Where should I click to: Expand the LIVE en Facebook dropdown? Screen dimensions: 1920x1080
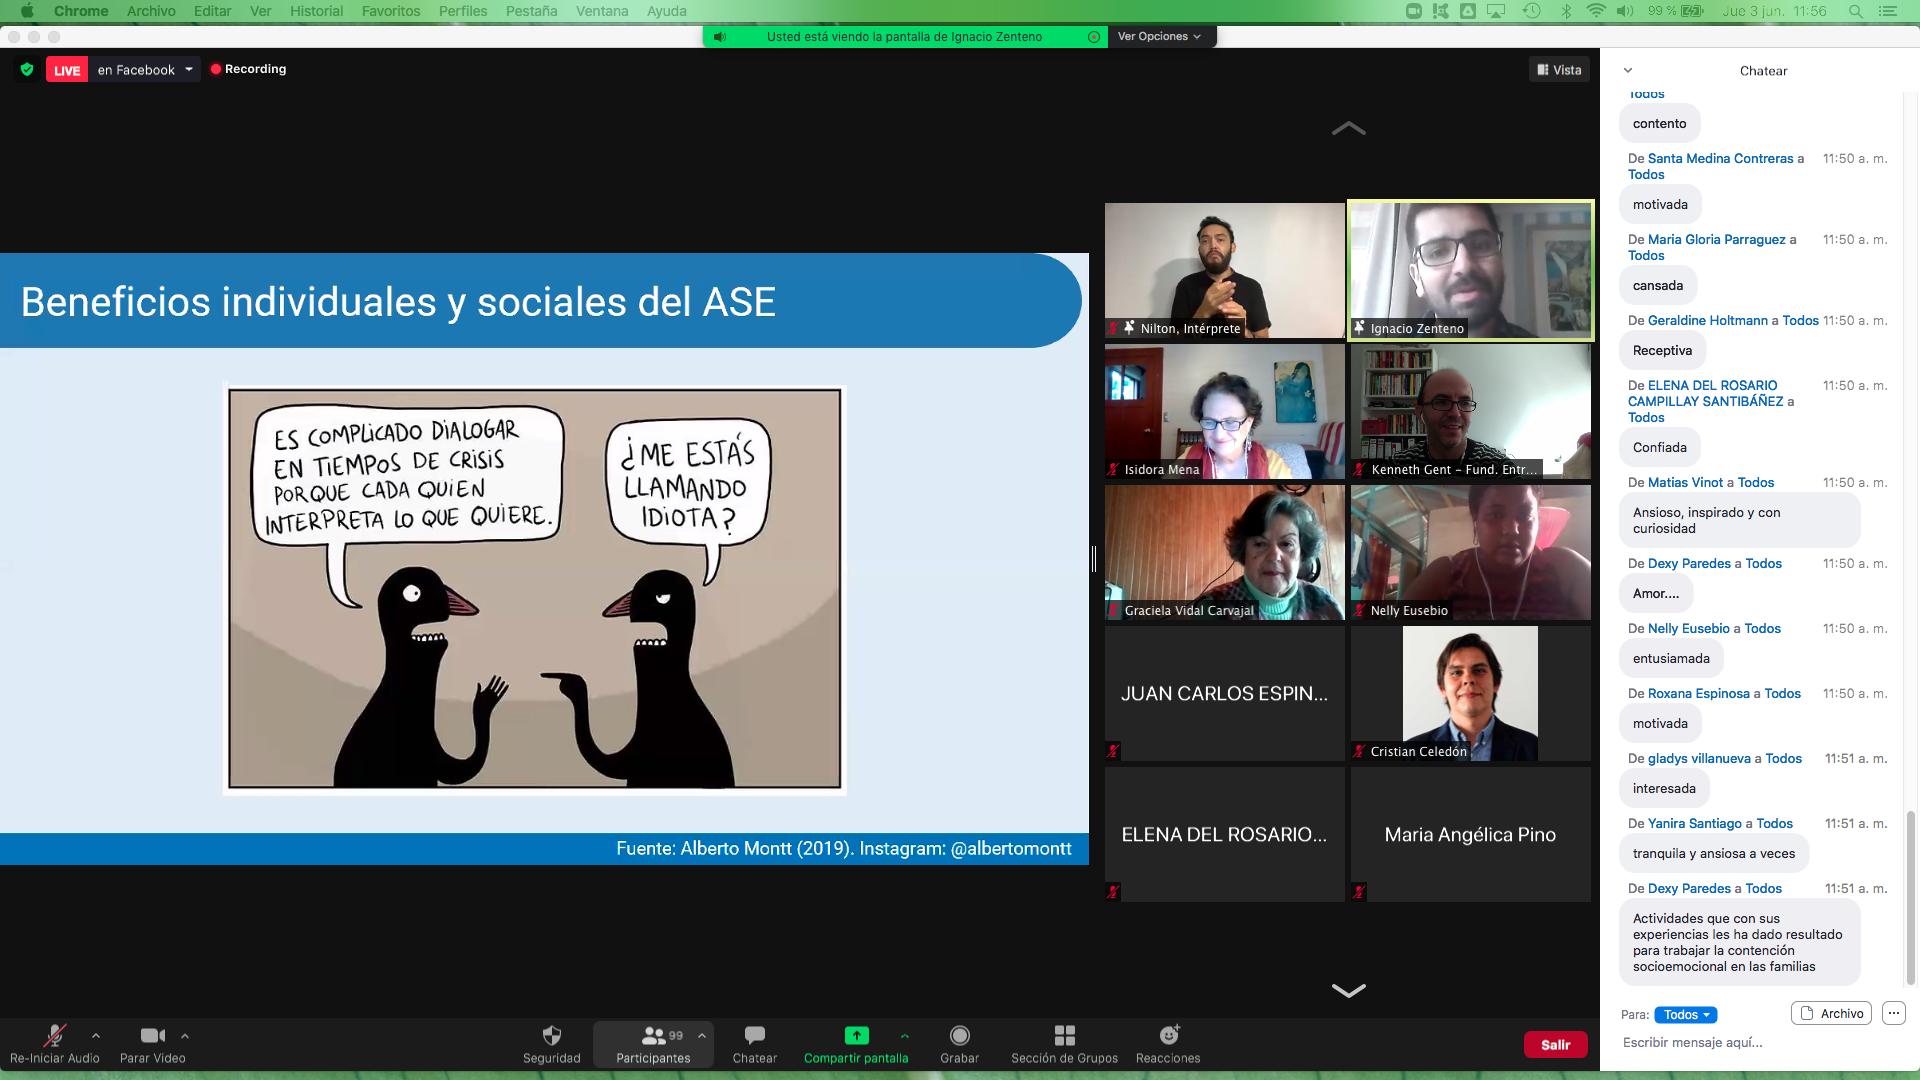(x=188, y=69)
